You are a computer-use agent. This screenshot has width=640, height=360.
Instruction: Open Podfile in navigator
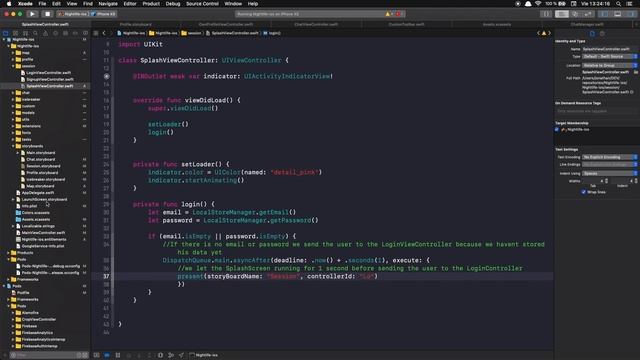click(23, 293)
